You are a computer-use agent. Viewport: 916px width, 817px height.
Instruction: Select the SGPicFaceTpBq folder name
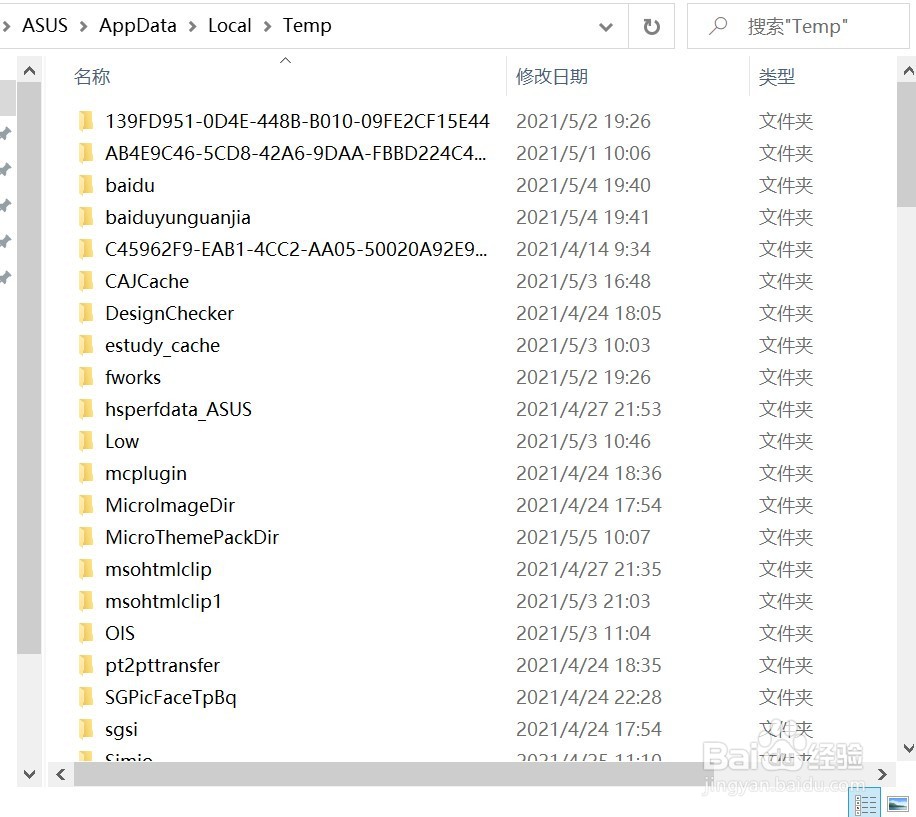coord(171,698)
